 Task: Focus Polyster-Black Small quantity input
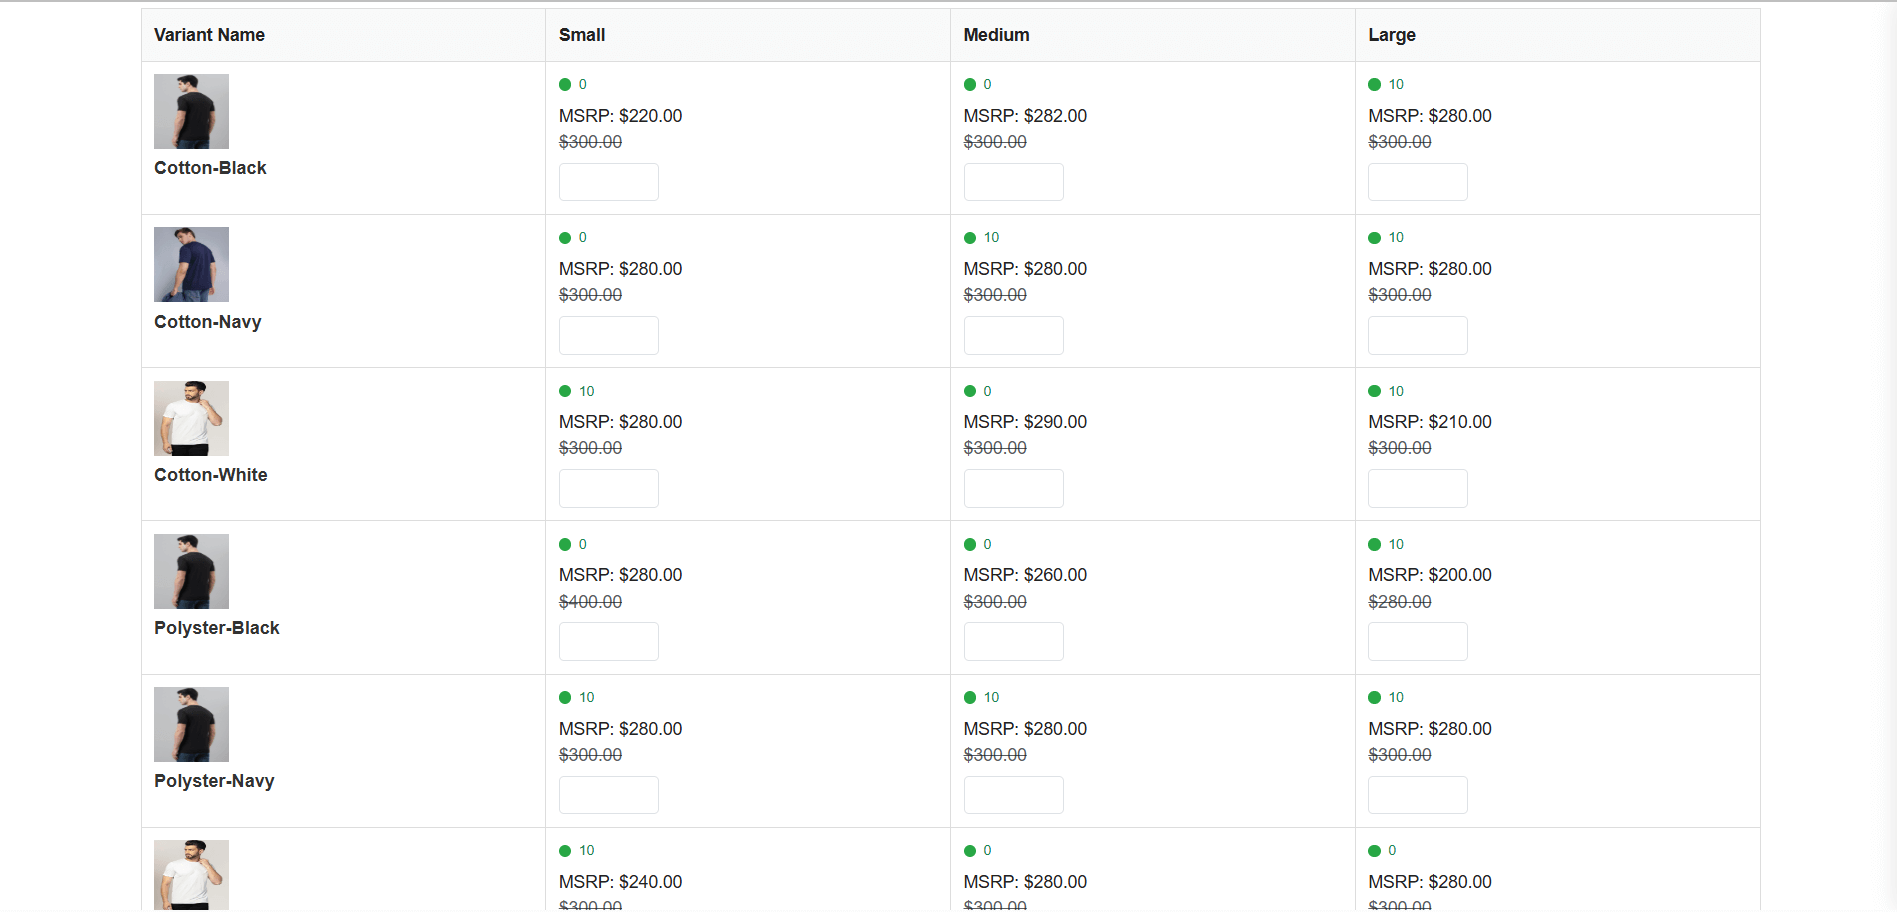click(x=608, y=641)
